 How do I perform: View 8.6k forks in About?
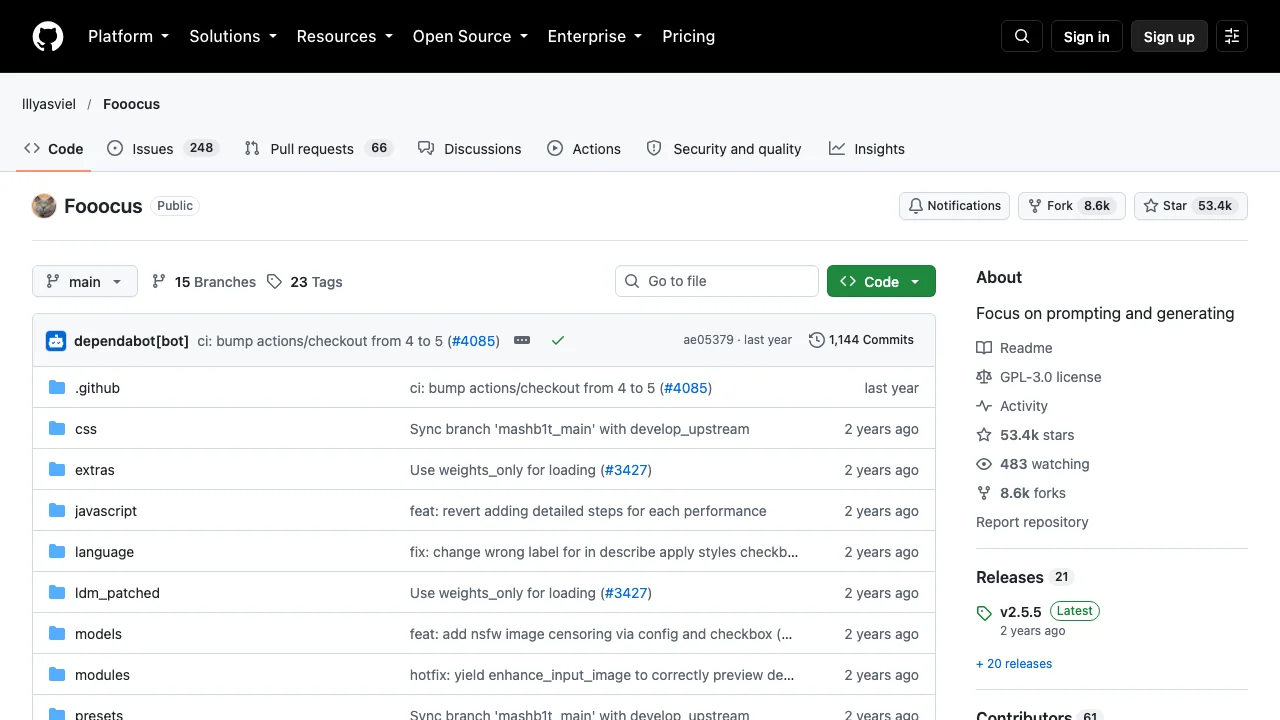[x=1021, y=493]
